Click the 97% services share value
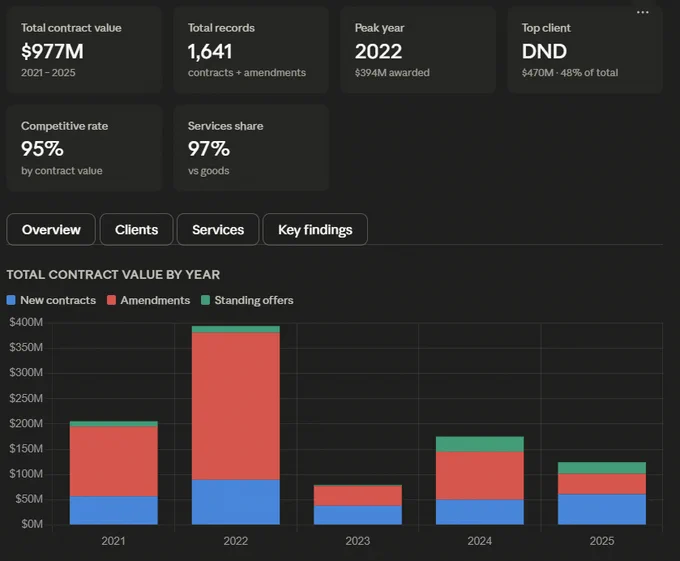 pos(209,149)
